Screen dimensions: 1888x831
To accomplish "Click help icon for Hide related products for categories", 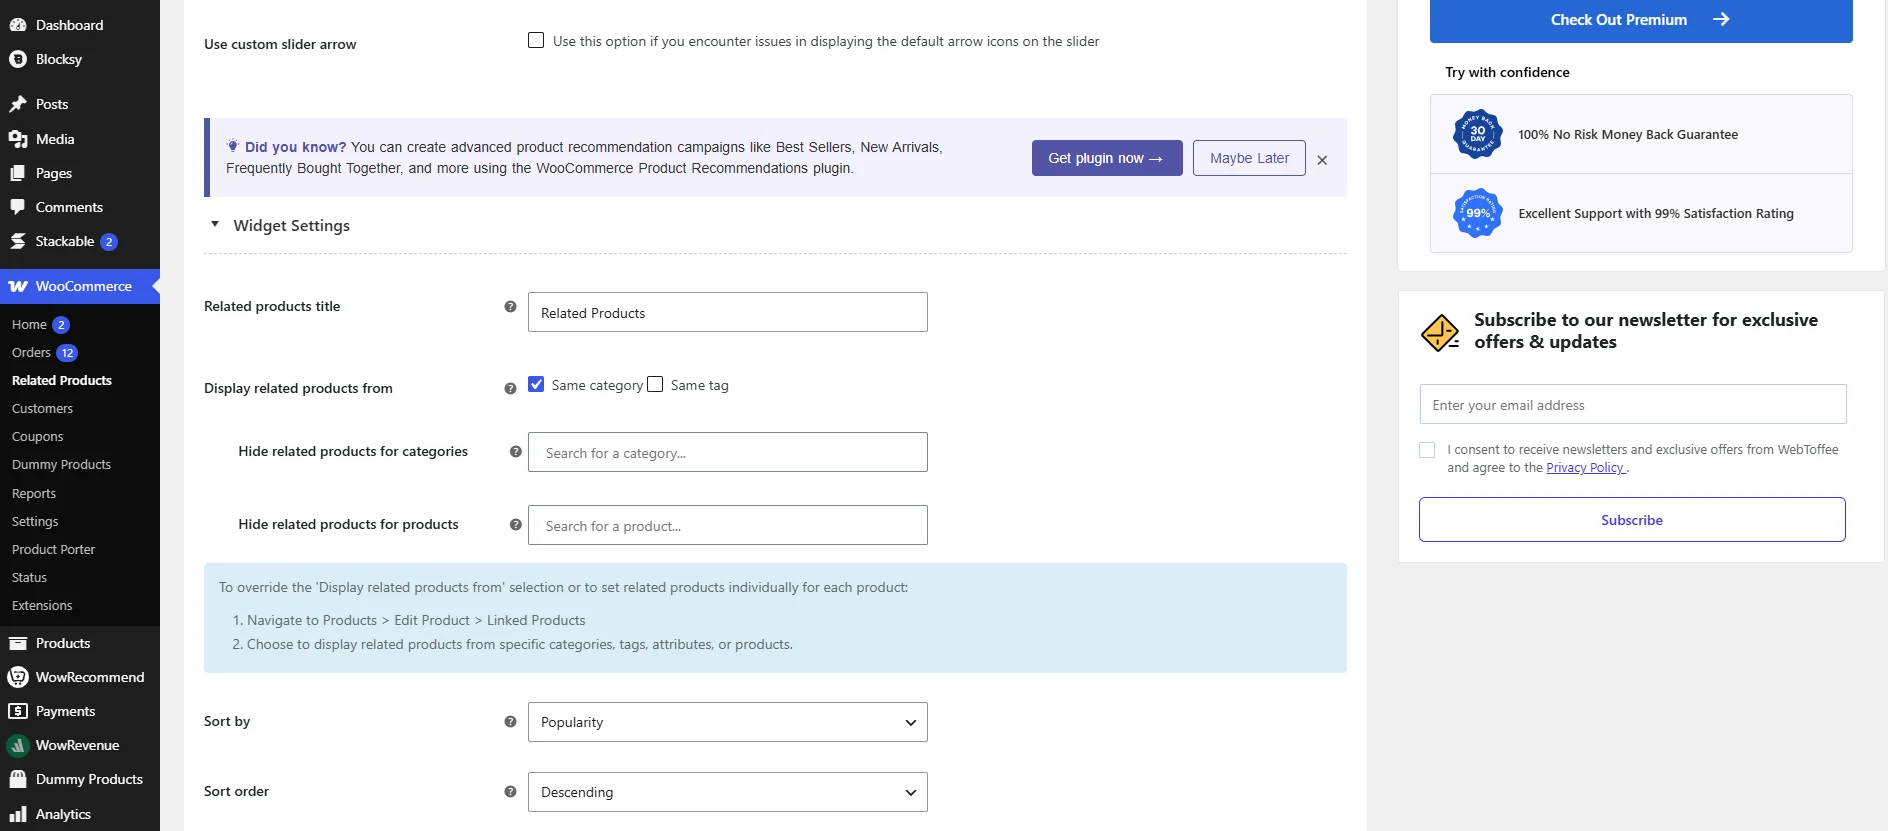I will (x=515, y=451).
